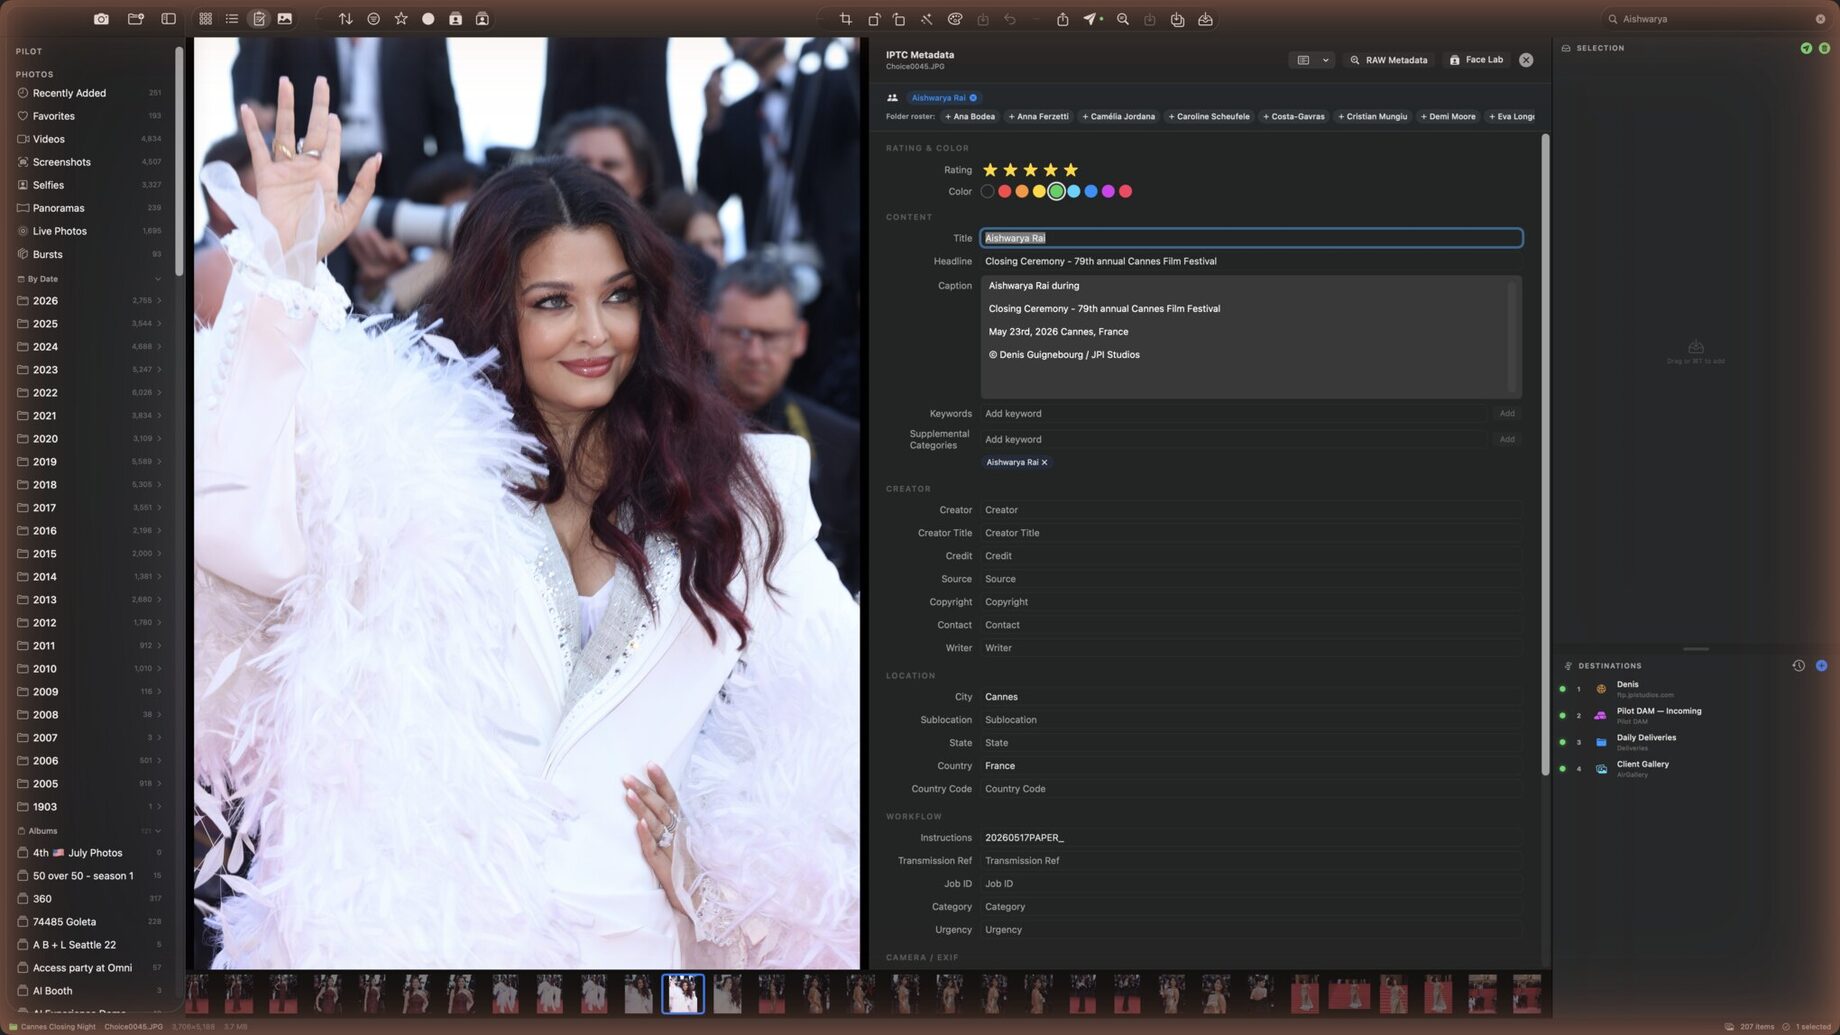
Task: Expand the 2026 date folder
Action: [x=159, y=301]
